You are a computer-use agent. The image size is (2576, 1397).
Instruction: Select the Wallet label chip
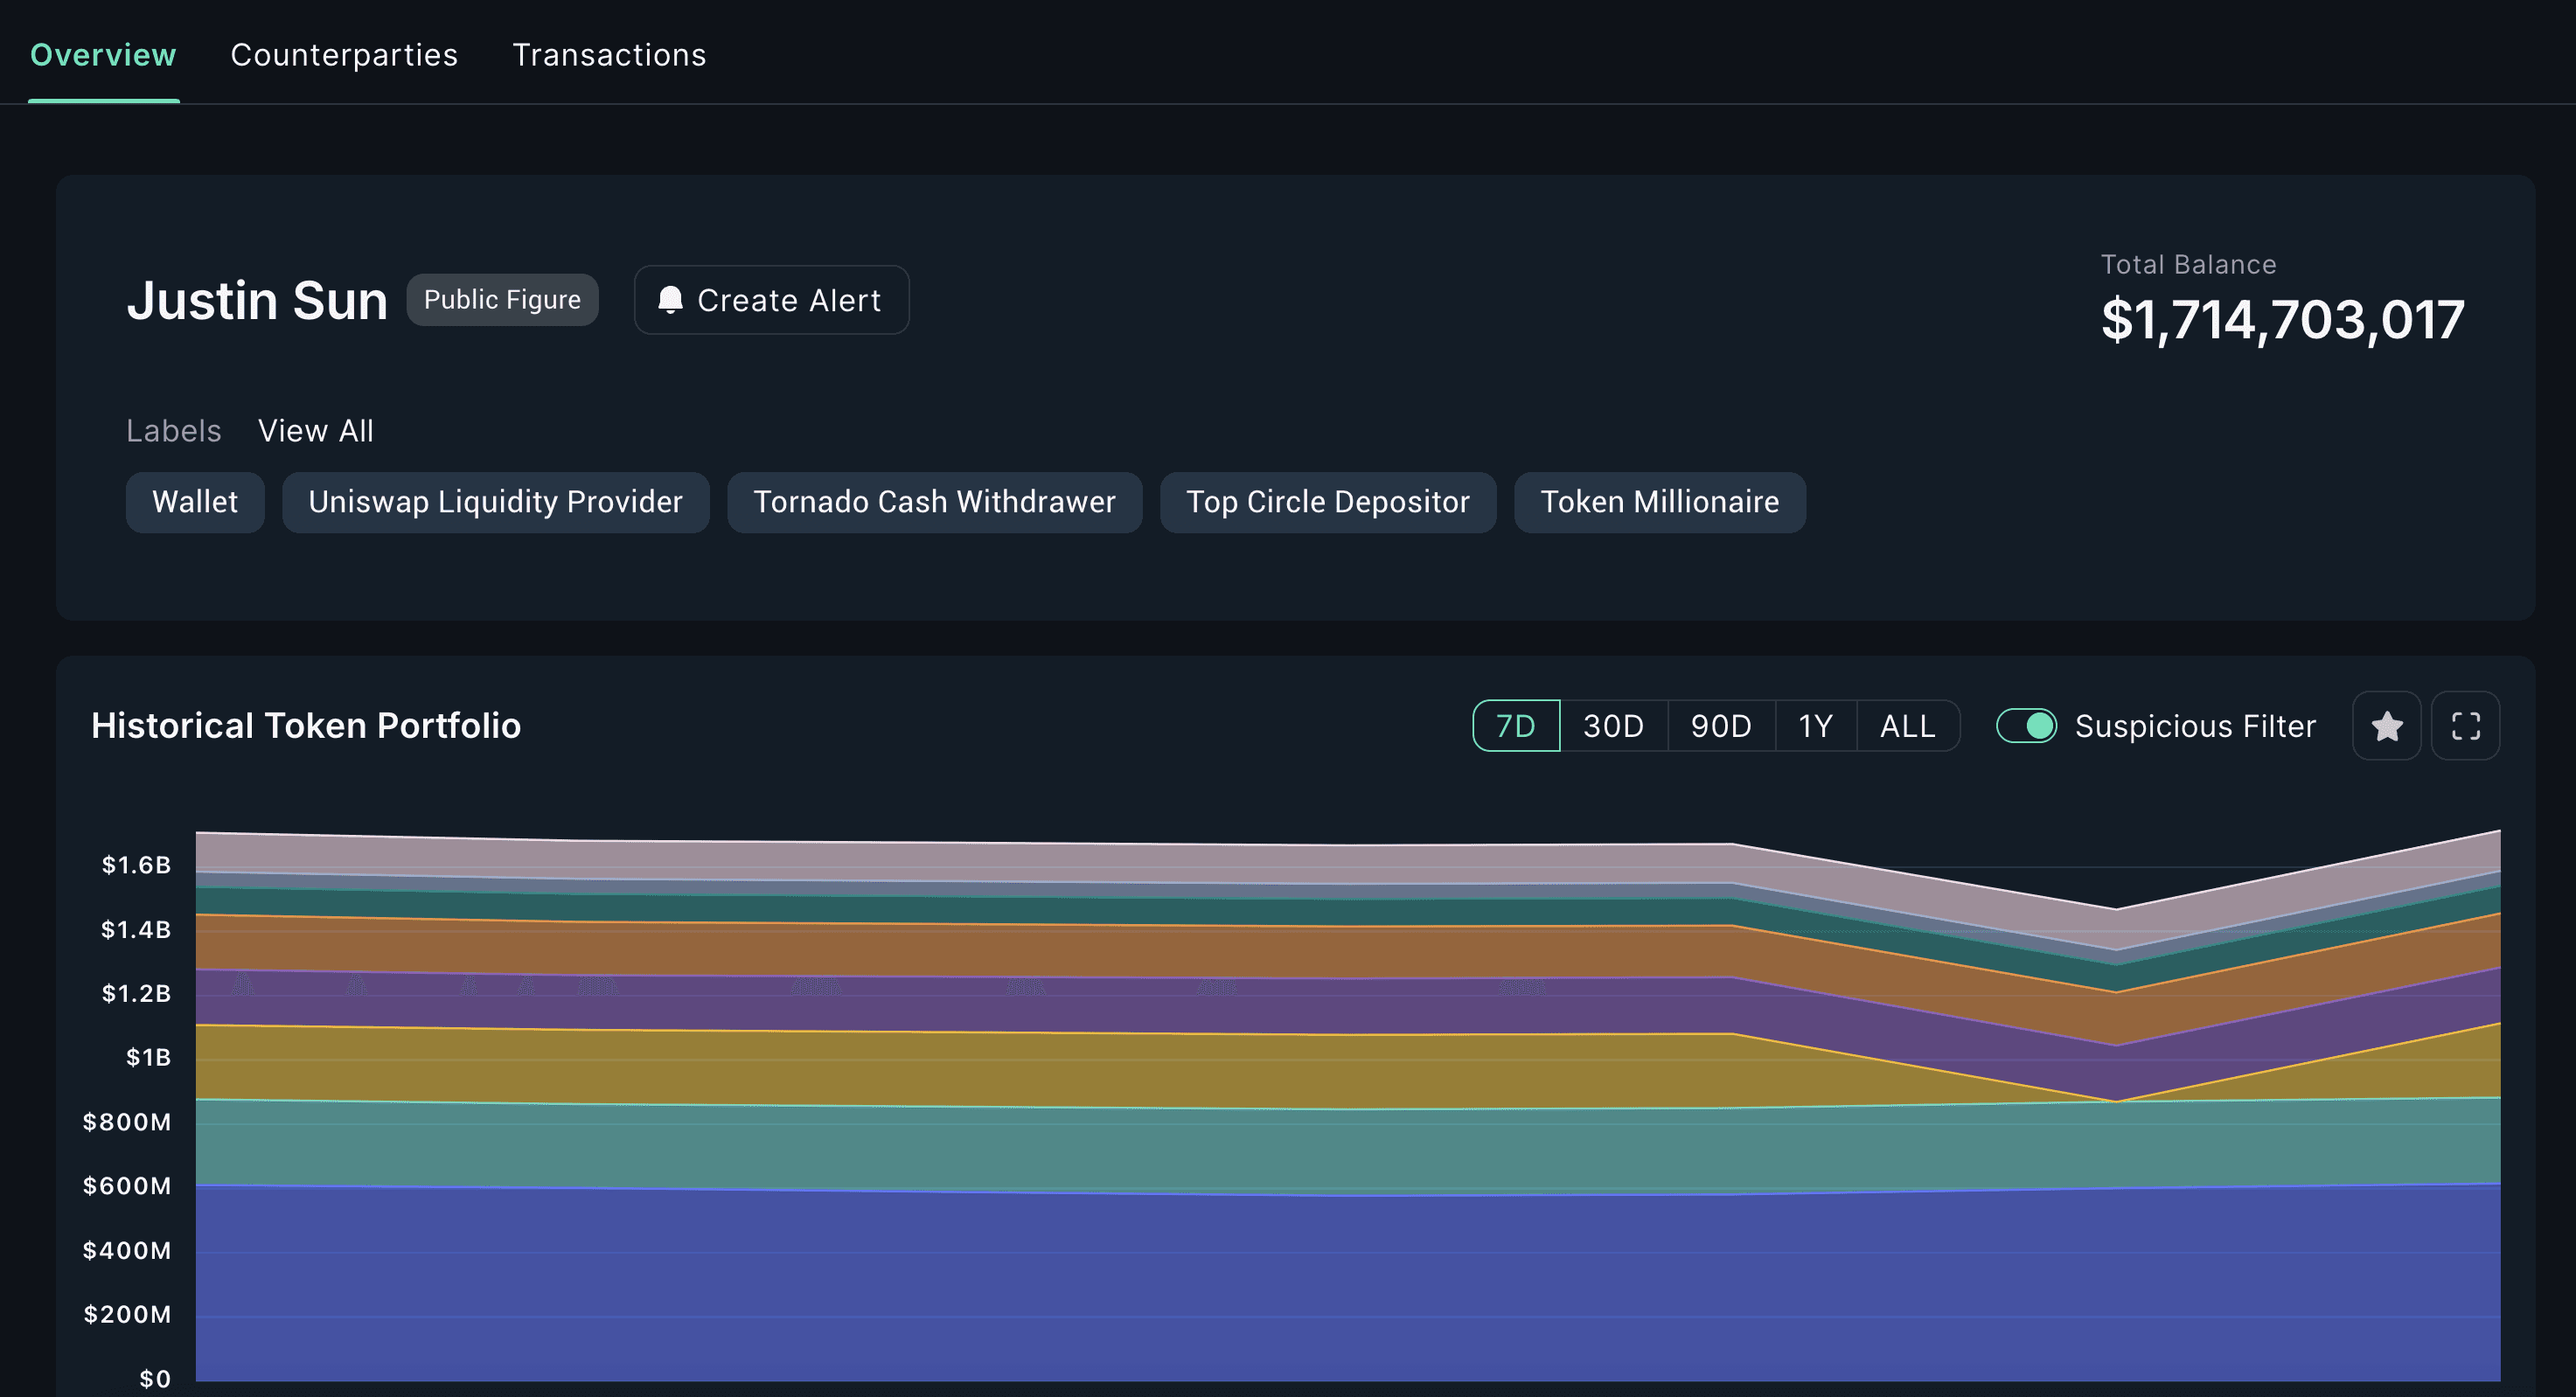[195, 502]
